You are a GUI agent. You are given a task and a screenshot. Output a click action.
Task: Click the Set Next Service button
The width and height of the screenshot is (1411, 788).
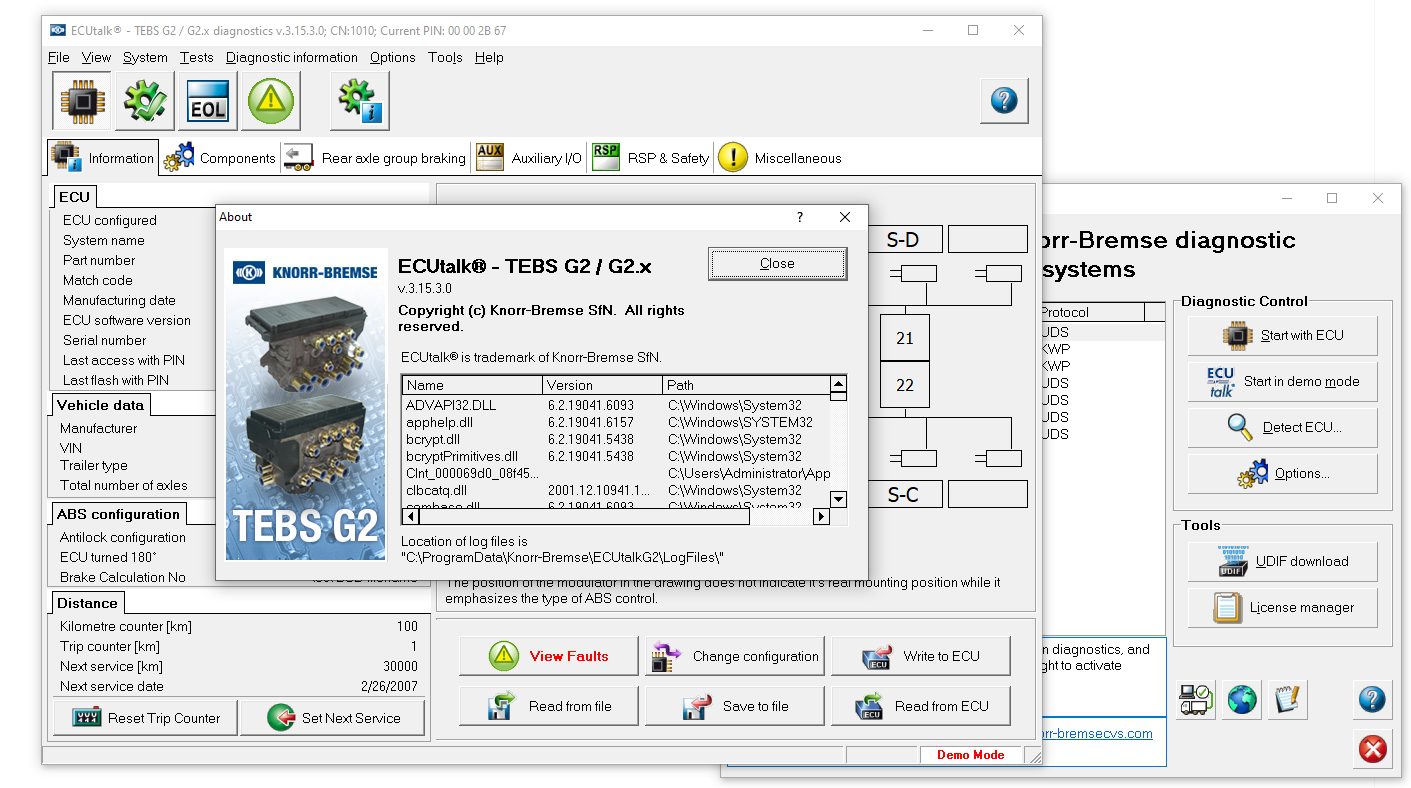tap(332, 718)
